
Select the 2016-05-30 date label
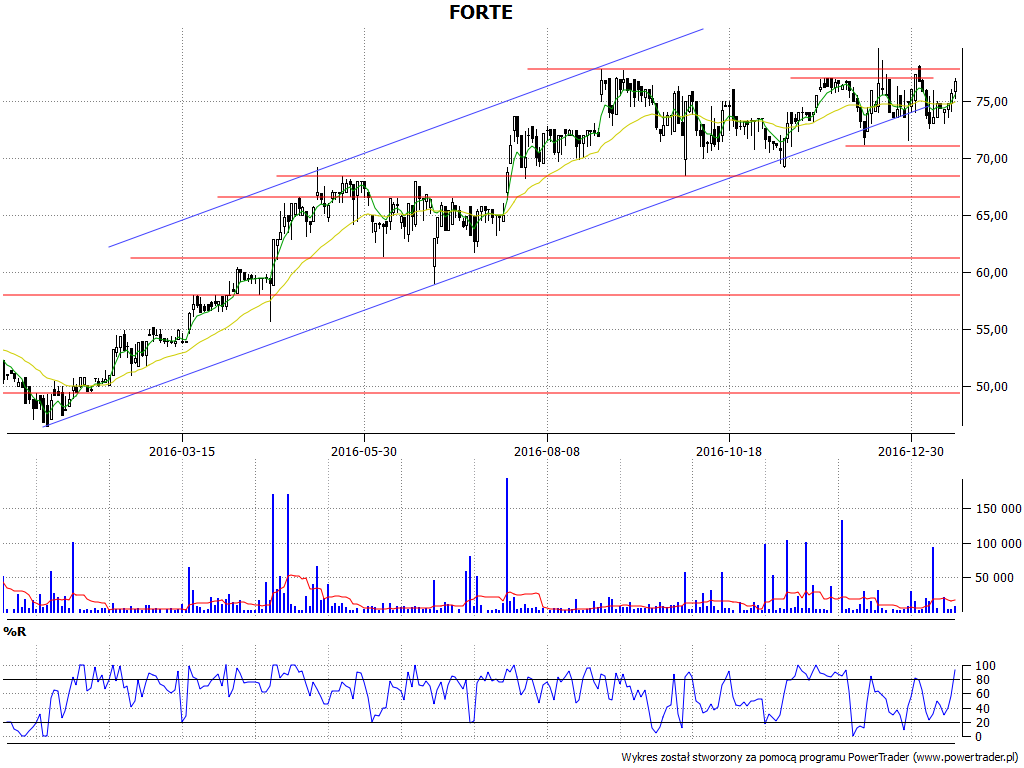pyautogui.click(x=364, y=451)
